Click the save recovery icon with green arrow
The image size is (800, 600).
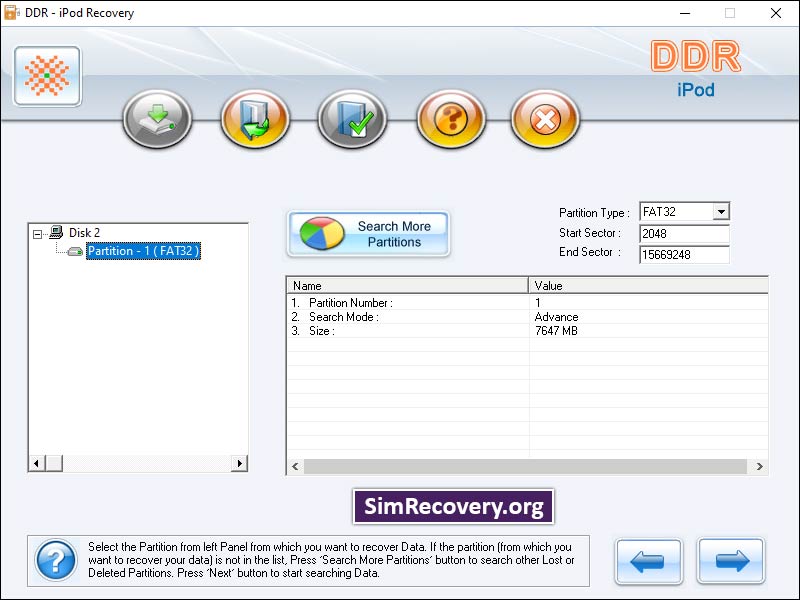pos(253,119)
